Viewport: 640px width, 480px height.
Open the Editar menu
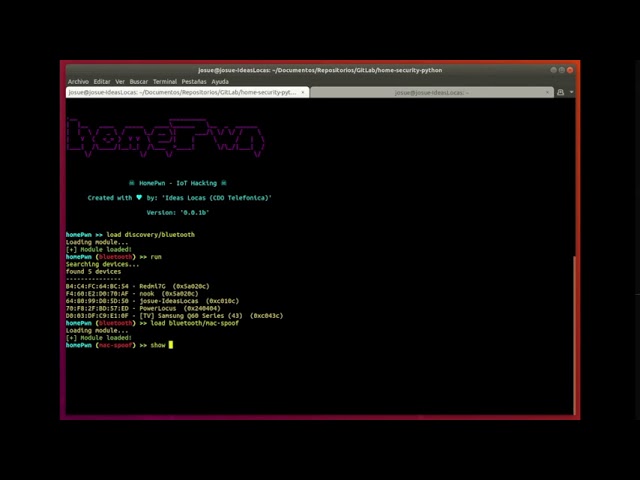[102, 82]
